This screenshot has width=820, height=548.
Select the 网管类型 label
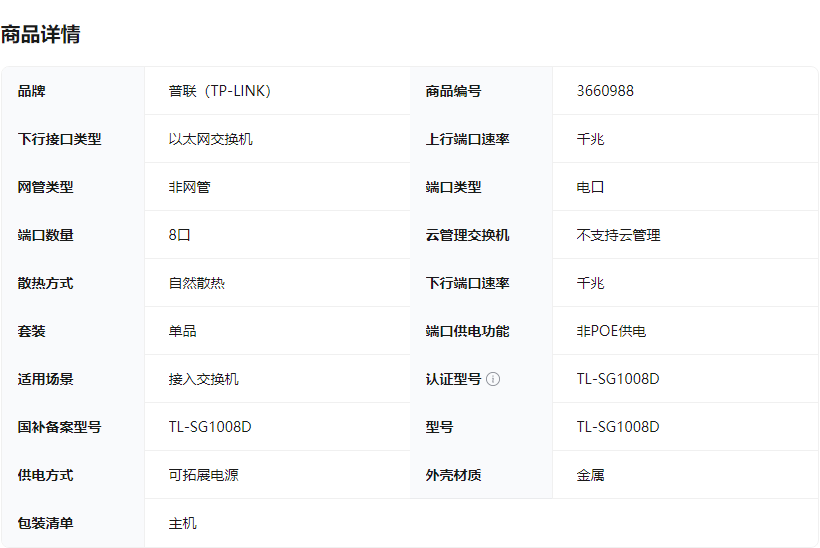coord(45,187)
